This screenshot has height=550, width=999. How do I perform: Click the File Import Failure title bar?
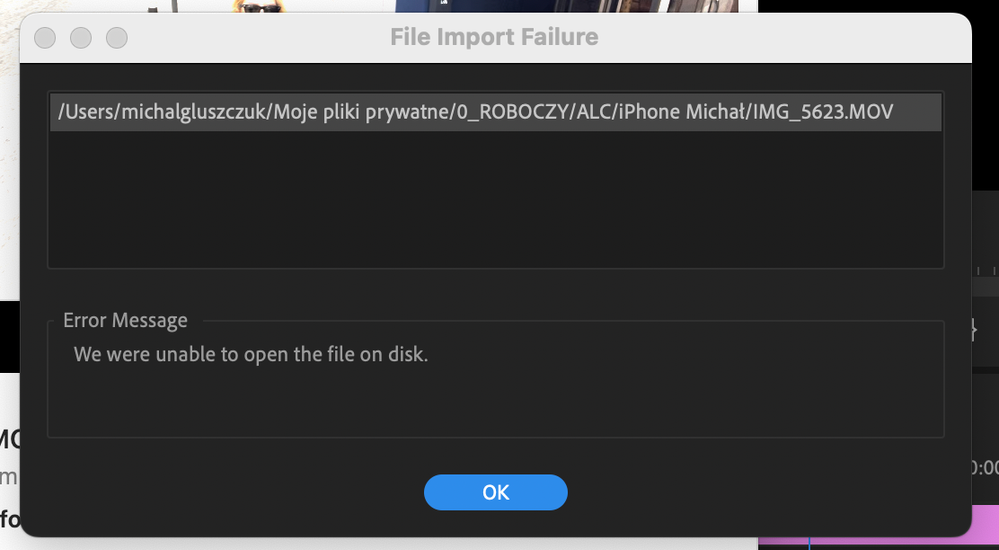(494, 37)
